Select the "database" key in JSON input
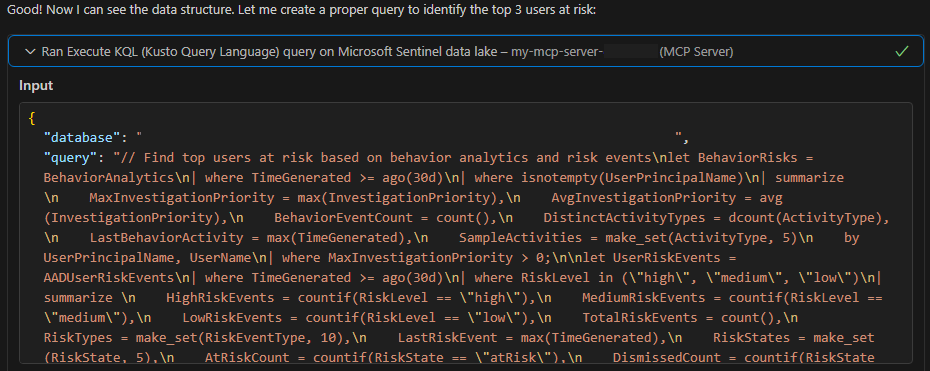This screenshot has height=371, width=930. 82,137
